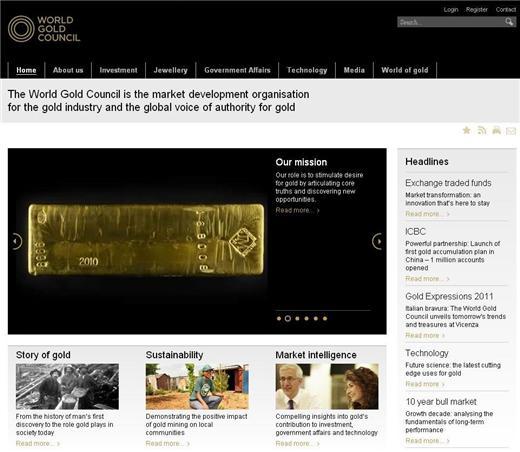Viewport: 520px width, 452px height.
Task: Click Read more under 10 year bull market
Action: coord(427,441)
